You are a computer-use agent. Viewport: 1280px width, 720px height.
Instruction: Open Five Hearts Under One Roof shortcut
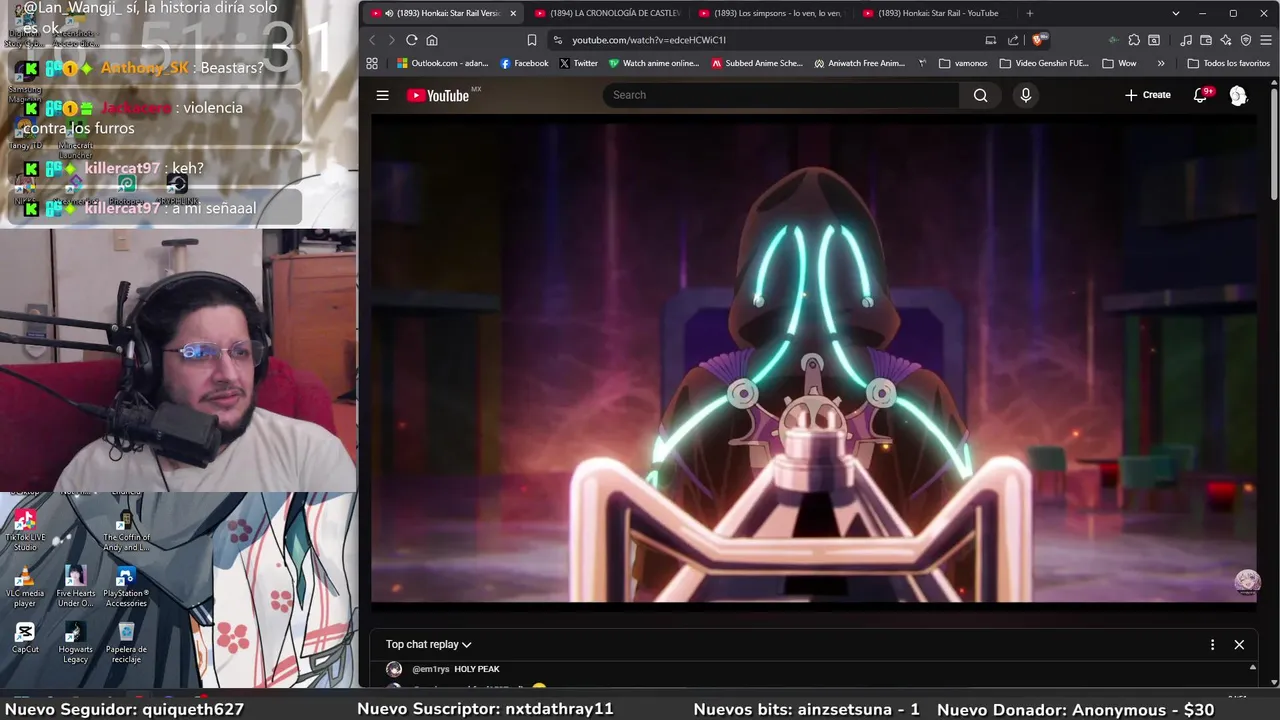(75, 587)
